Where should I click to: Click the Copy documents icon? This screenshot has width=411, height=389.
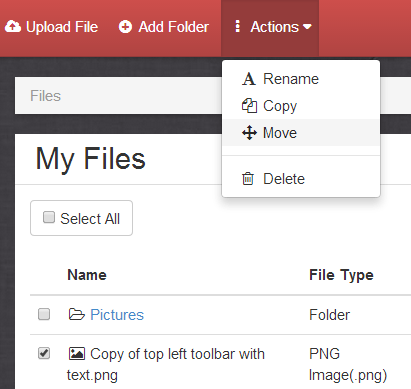(x=249, y=106)
